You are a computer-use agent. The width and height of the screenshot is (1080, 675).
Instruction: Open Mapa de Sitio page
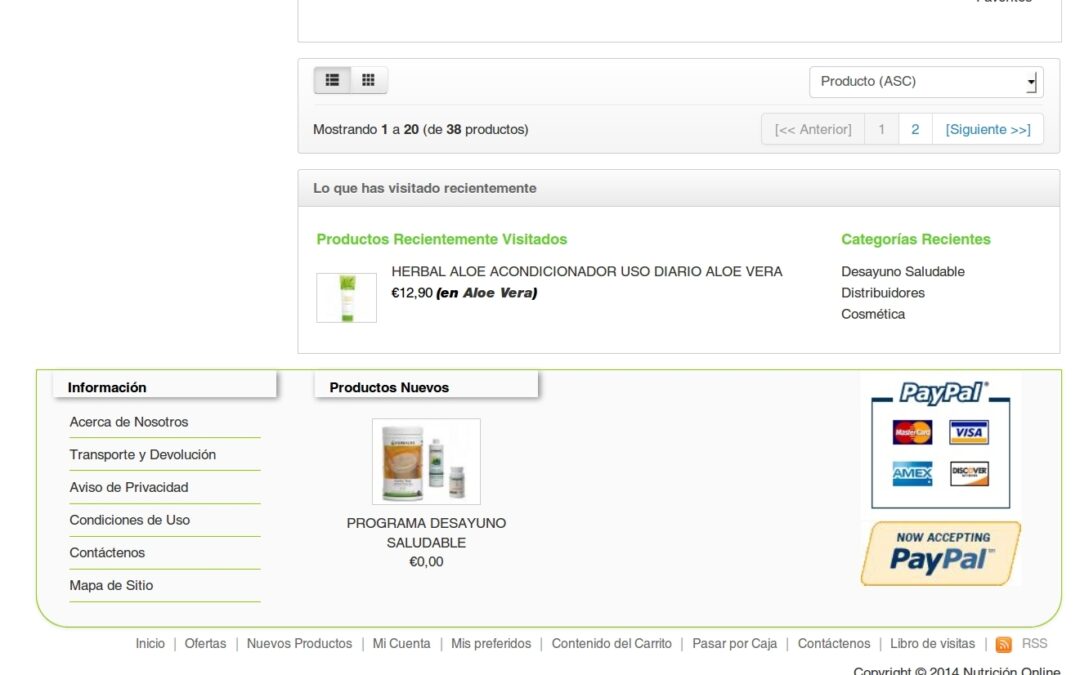(x=111, y=585)
